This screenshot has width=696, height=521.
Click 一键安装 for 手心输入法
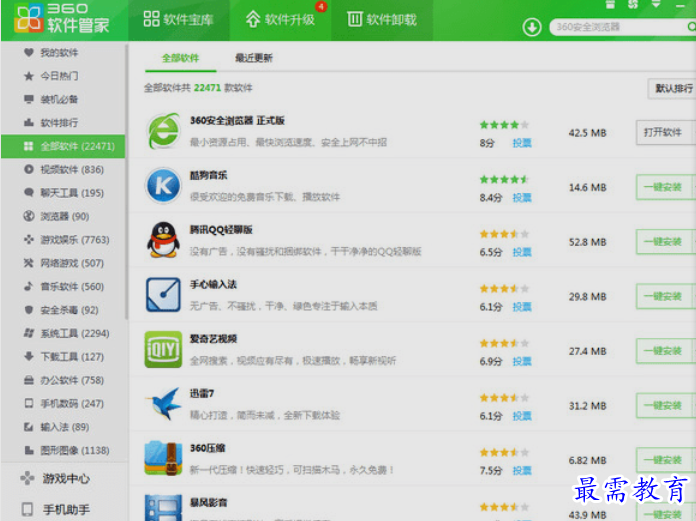tap(665, 296)
